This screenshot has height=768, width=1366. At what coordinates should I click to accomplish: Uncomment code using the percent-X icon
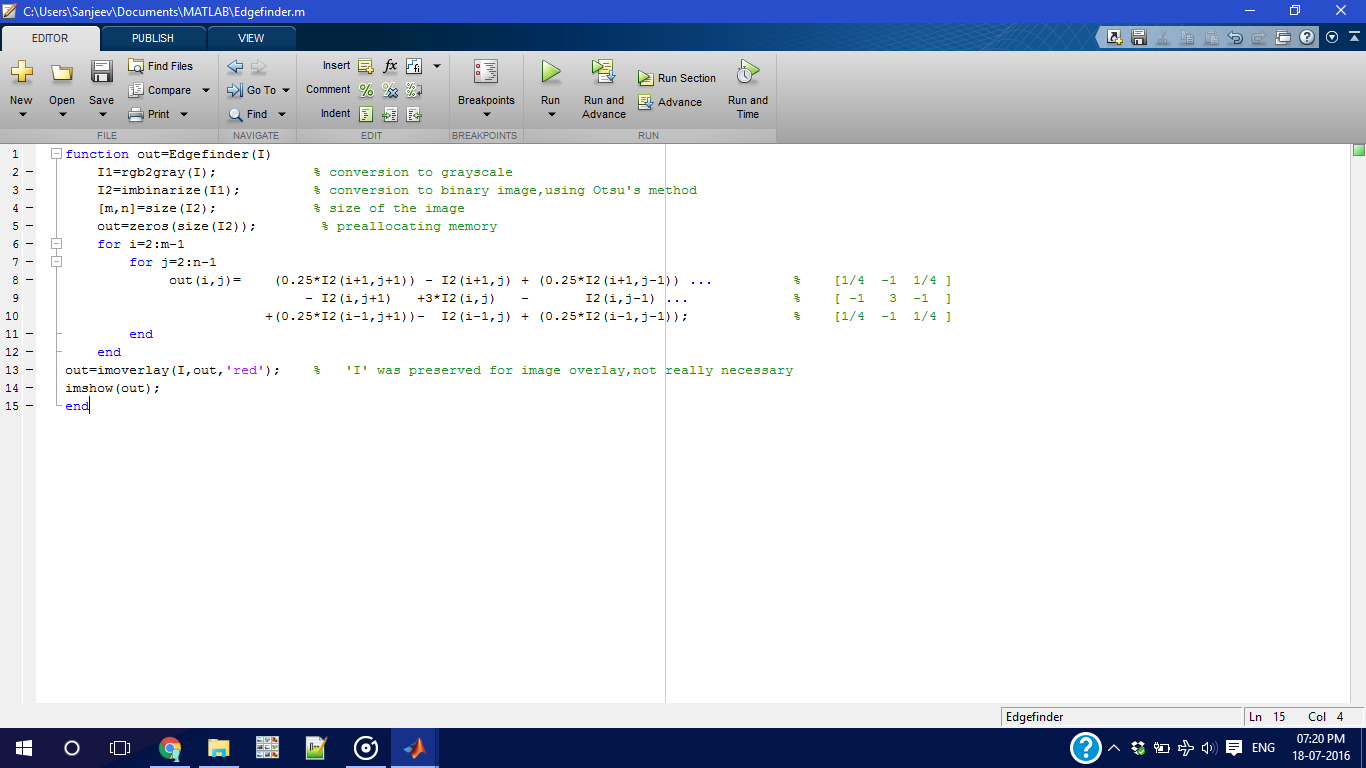390,89
